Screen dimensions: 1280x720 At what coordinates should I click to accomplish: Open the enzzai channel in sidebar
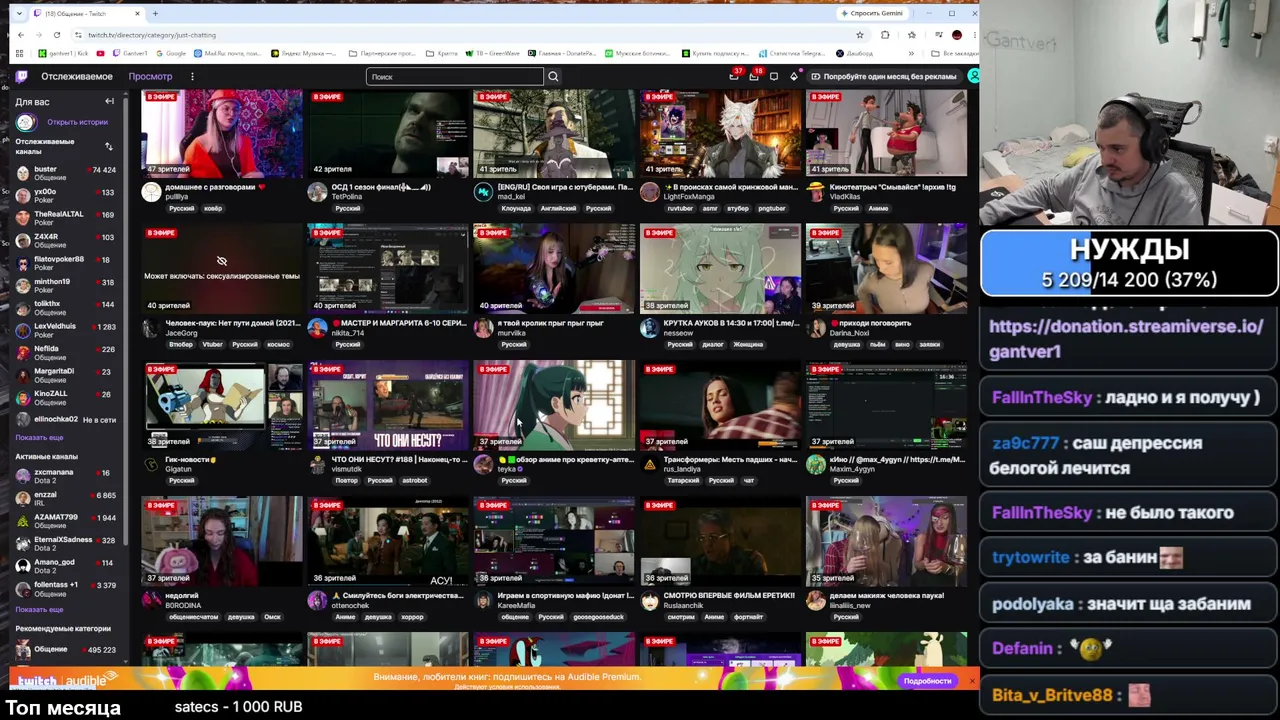[66, 499]
